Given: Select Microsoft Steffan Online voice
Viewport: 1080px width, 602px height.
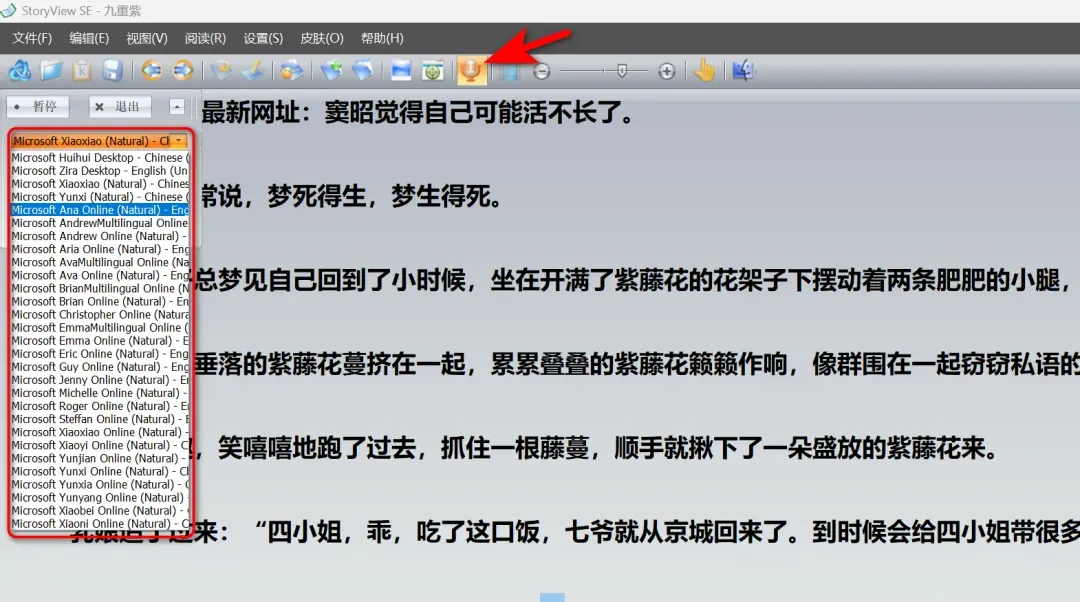Looking at the screenshot, I should [x=100, y=419].
